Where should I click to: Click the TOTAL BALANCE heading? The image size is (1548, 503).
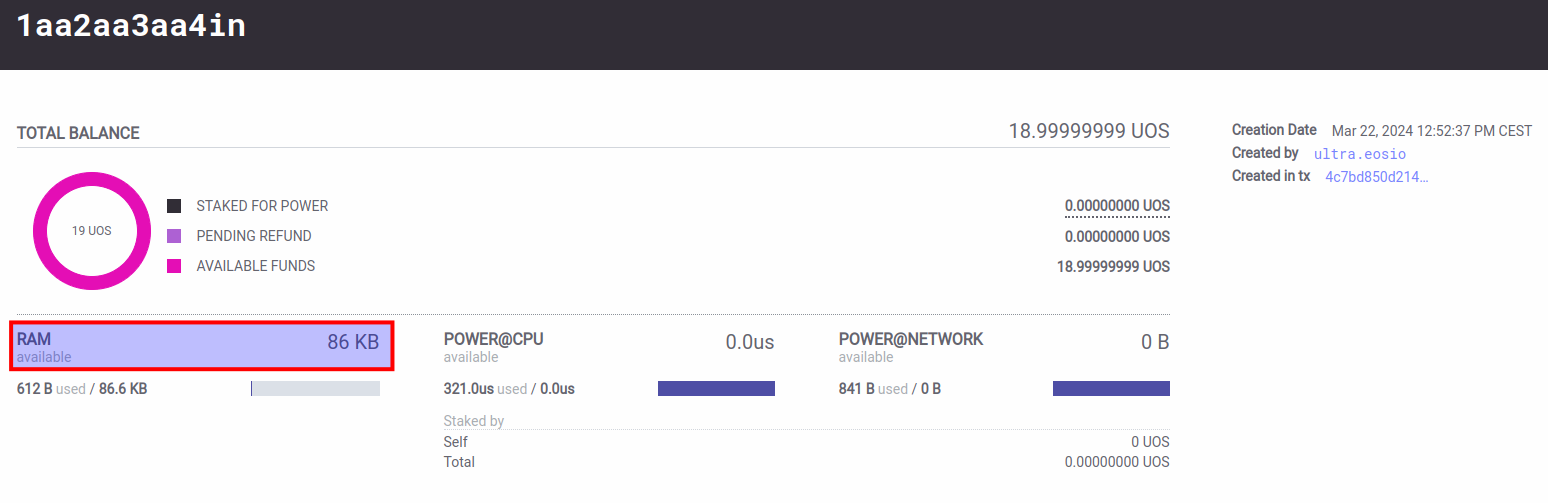78,133
